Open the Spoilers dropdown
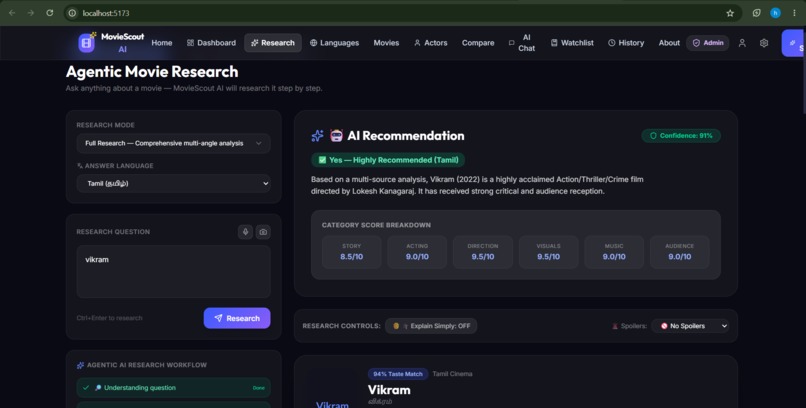The height and width of the screenshot is (408, 806). click(690, 326)
